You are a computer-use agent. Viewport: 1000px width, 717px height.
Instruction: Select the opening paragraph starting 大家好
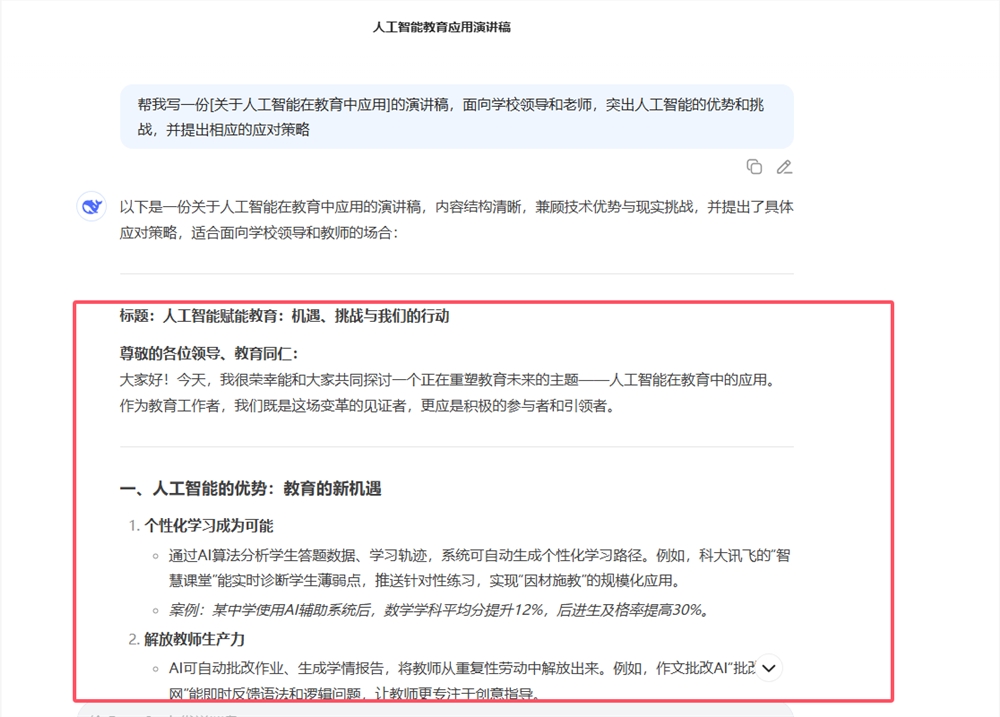pos(450,378)
